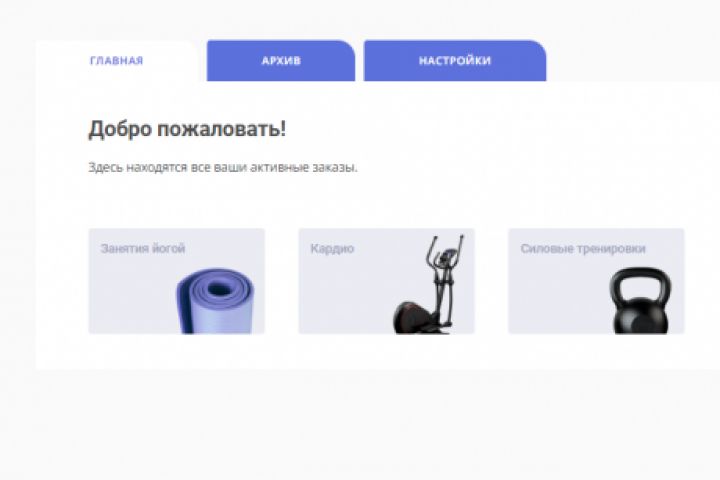This screenshot has height=480, width=720.
Task: Click the flywheel base of the elliptical trainer
Action: coord(410,318)
